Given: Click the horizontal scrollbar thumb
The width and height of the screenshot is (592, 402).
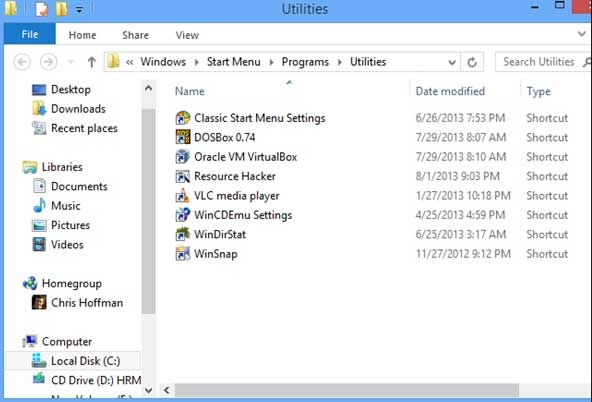Looking at the screenshot, I should pyautogui.click(x=347, y=390).
